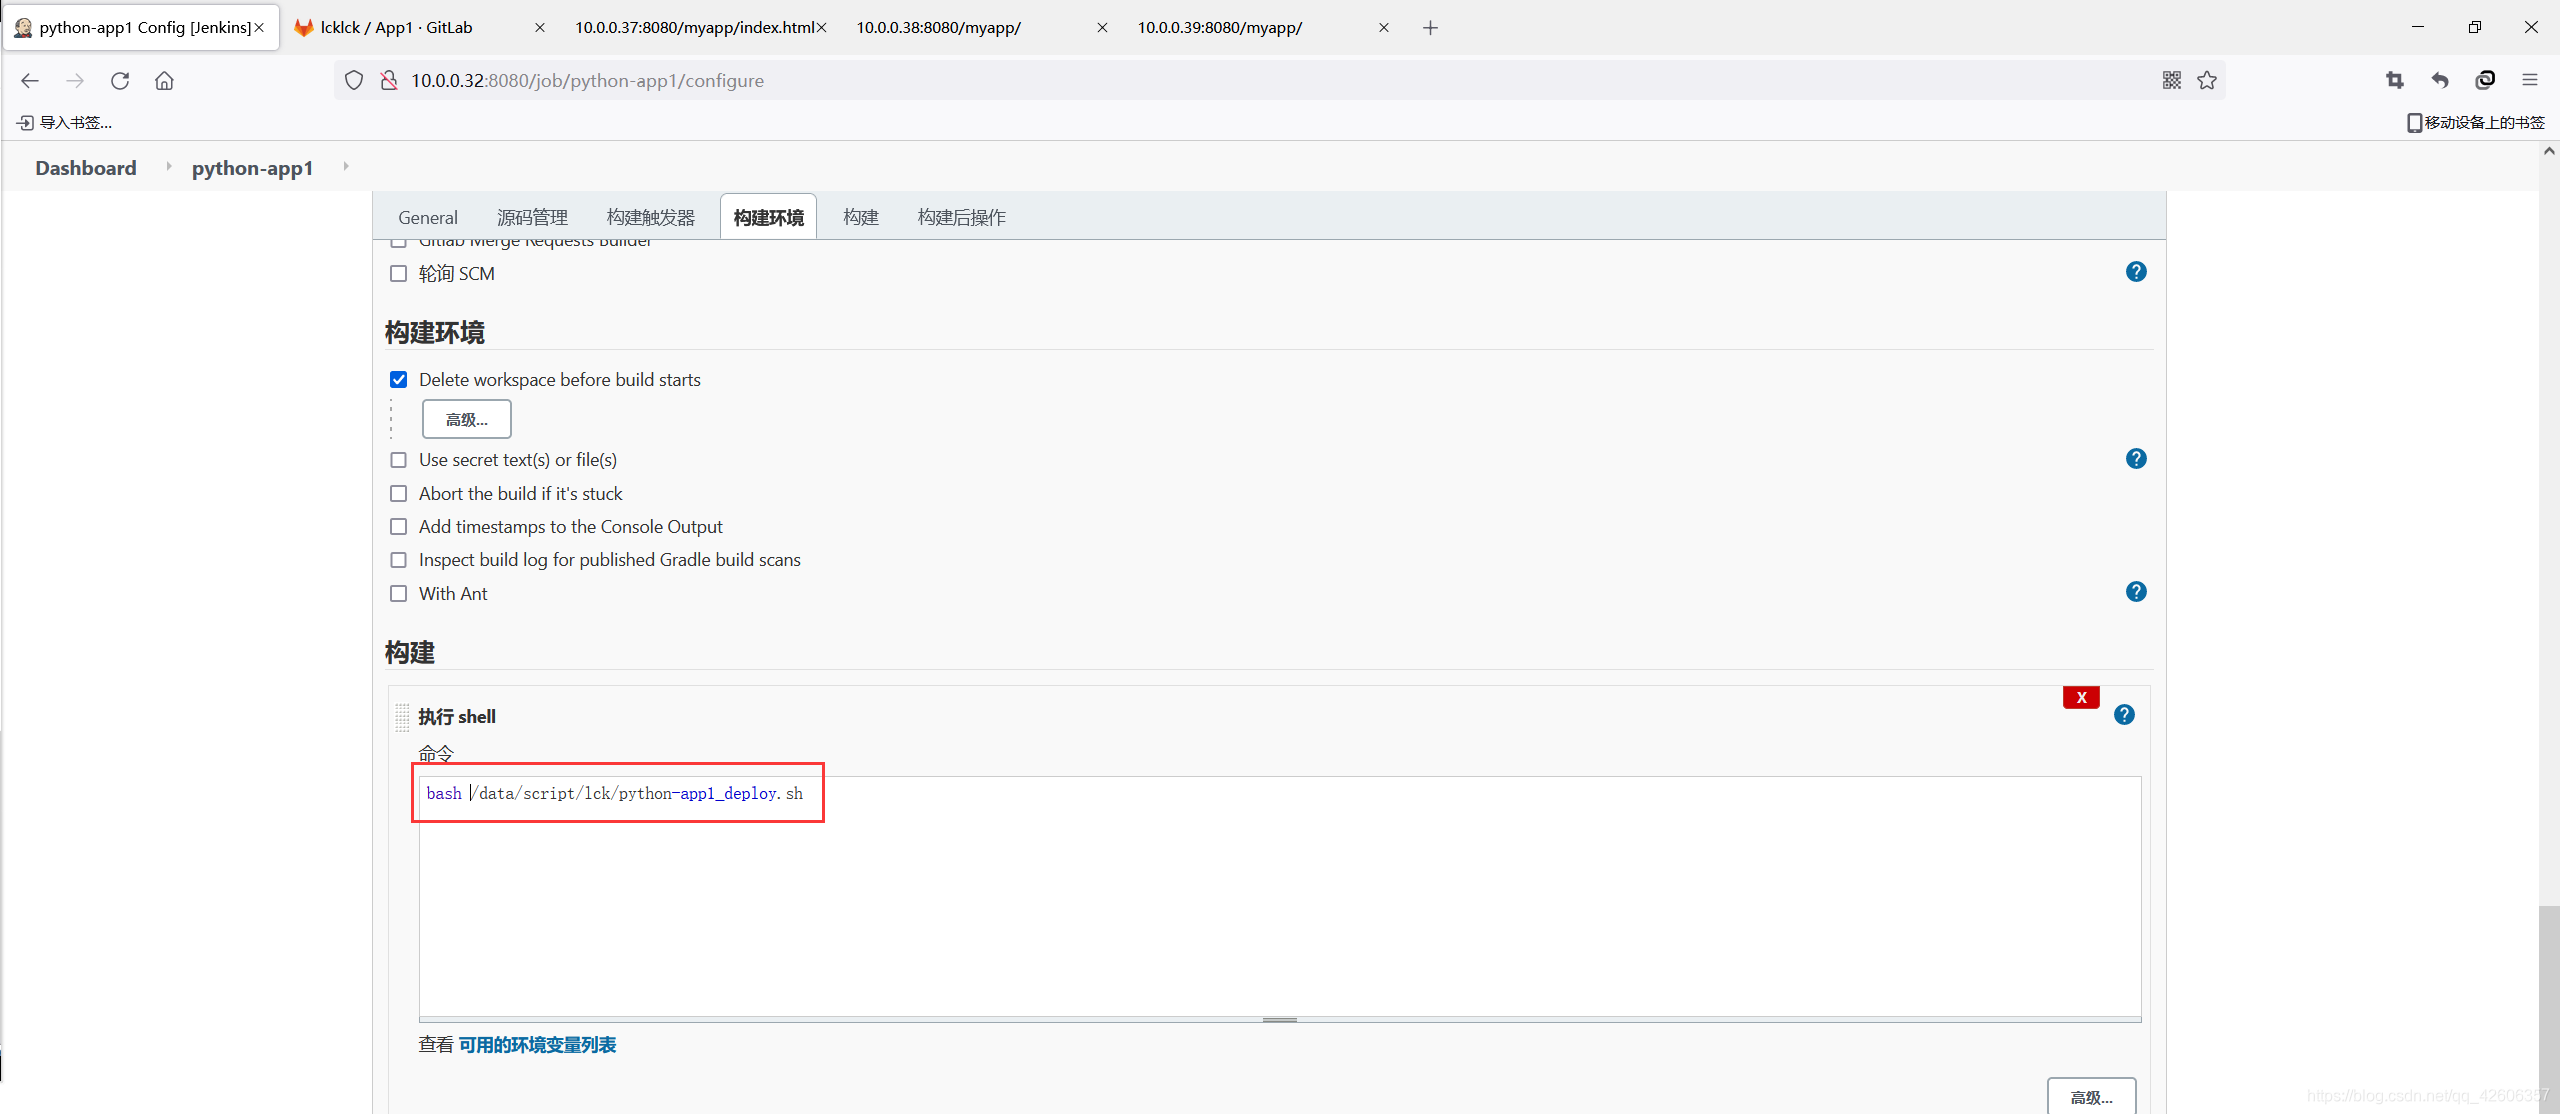
Task: Open the QR code icon in address bar
Action: pos(2171,80)
